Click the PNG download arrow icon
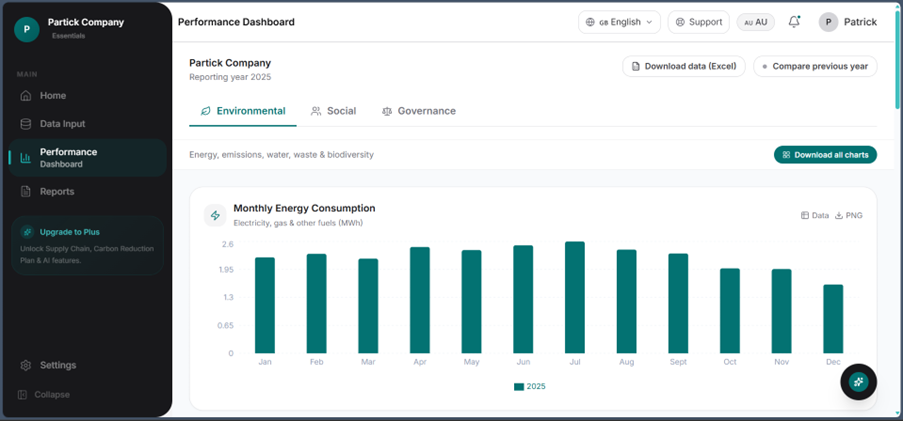The width and height of the screenshot is (903, 421). [x=839, y=215]
